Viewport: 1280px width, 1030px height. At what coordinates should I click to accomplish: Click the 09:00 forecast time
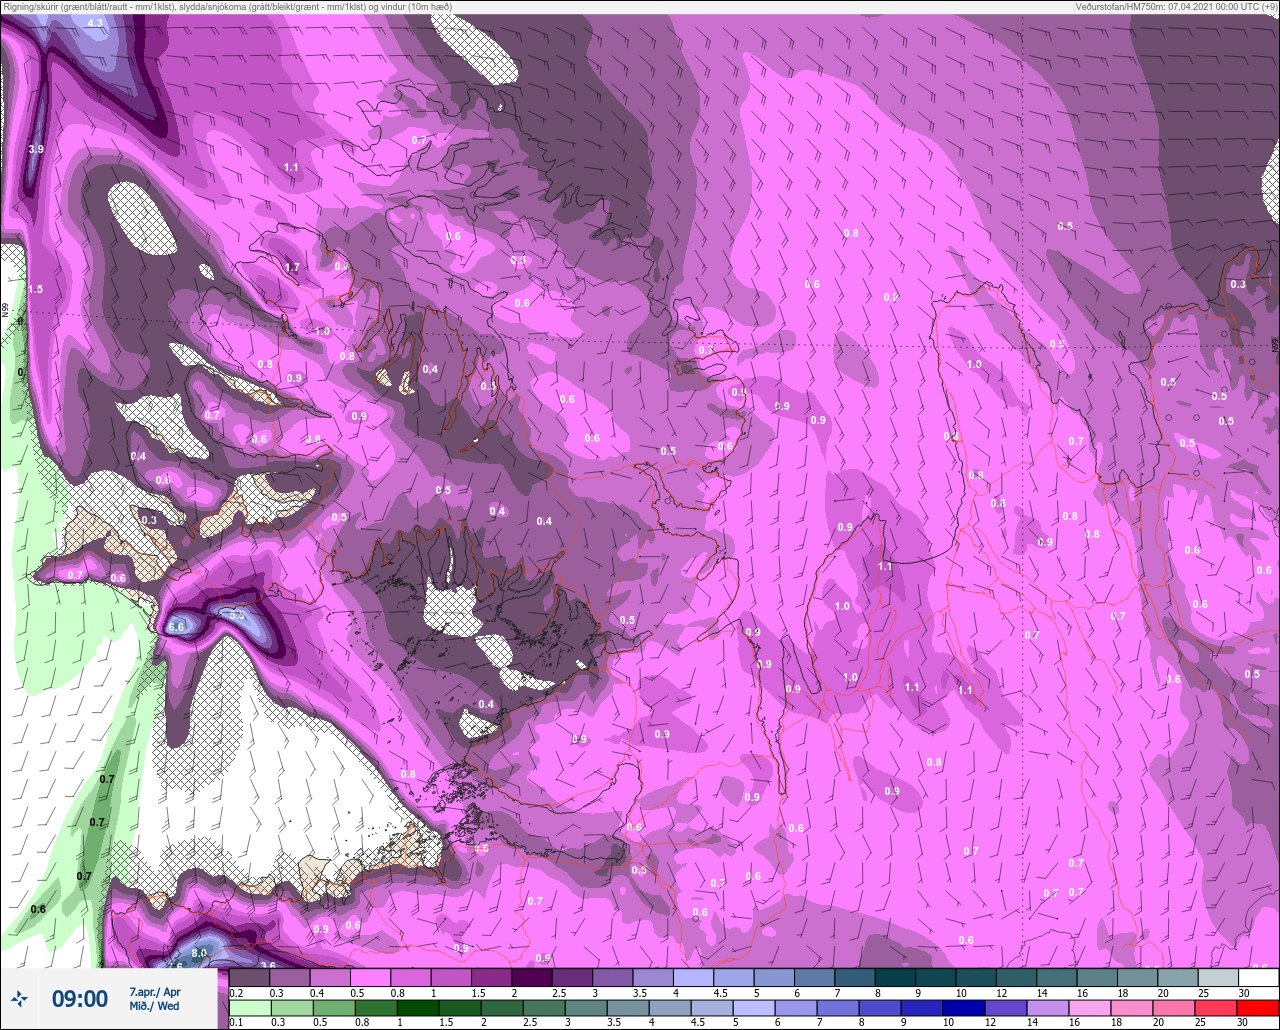80,999
